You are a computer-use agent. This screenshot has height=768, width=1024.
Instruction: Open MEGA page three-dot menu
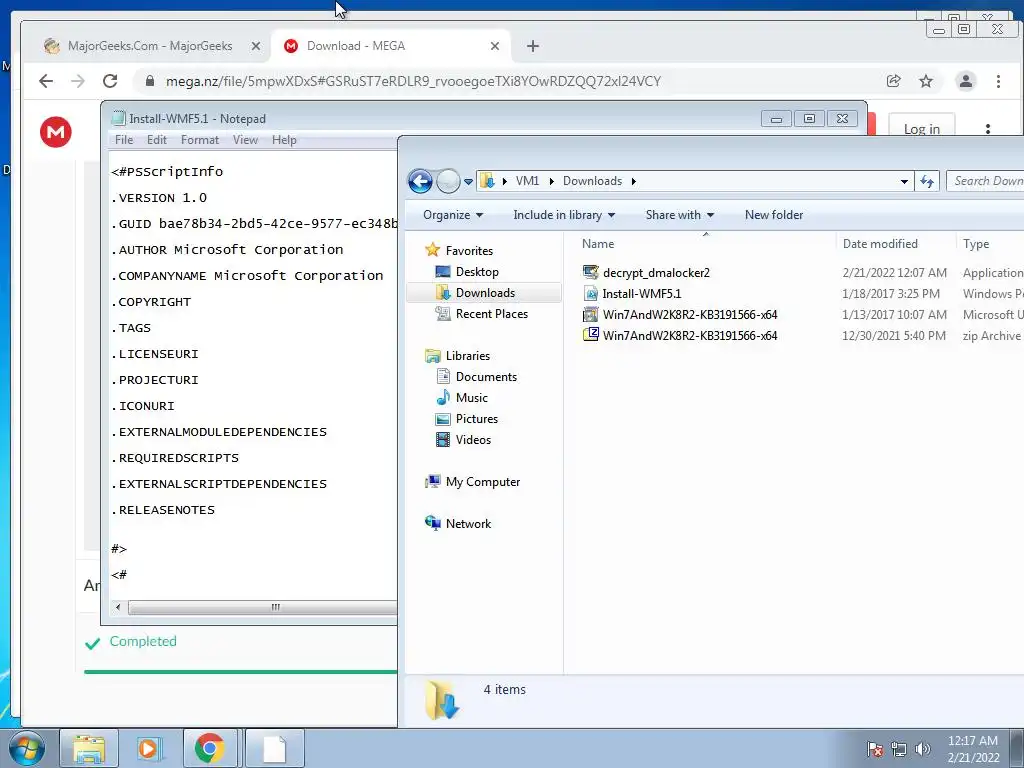tap(987, 129)
